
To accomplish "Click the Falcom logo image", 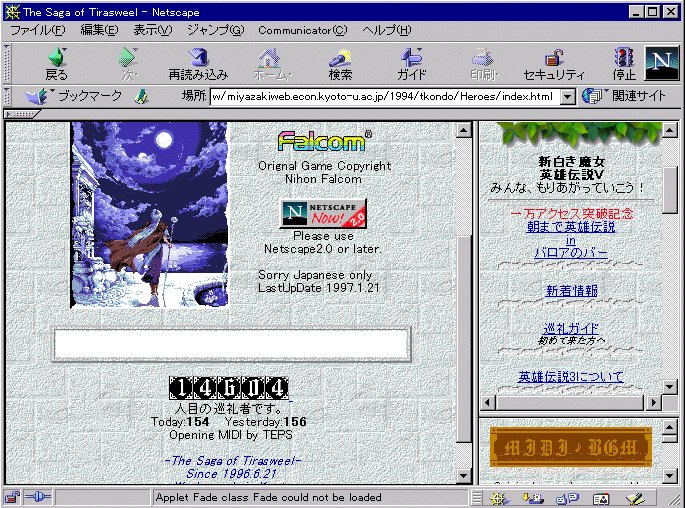I will point(324,141).
